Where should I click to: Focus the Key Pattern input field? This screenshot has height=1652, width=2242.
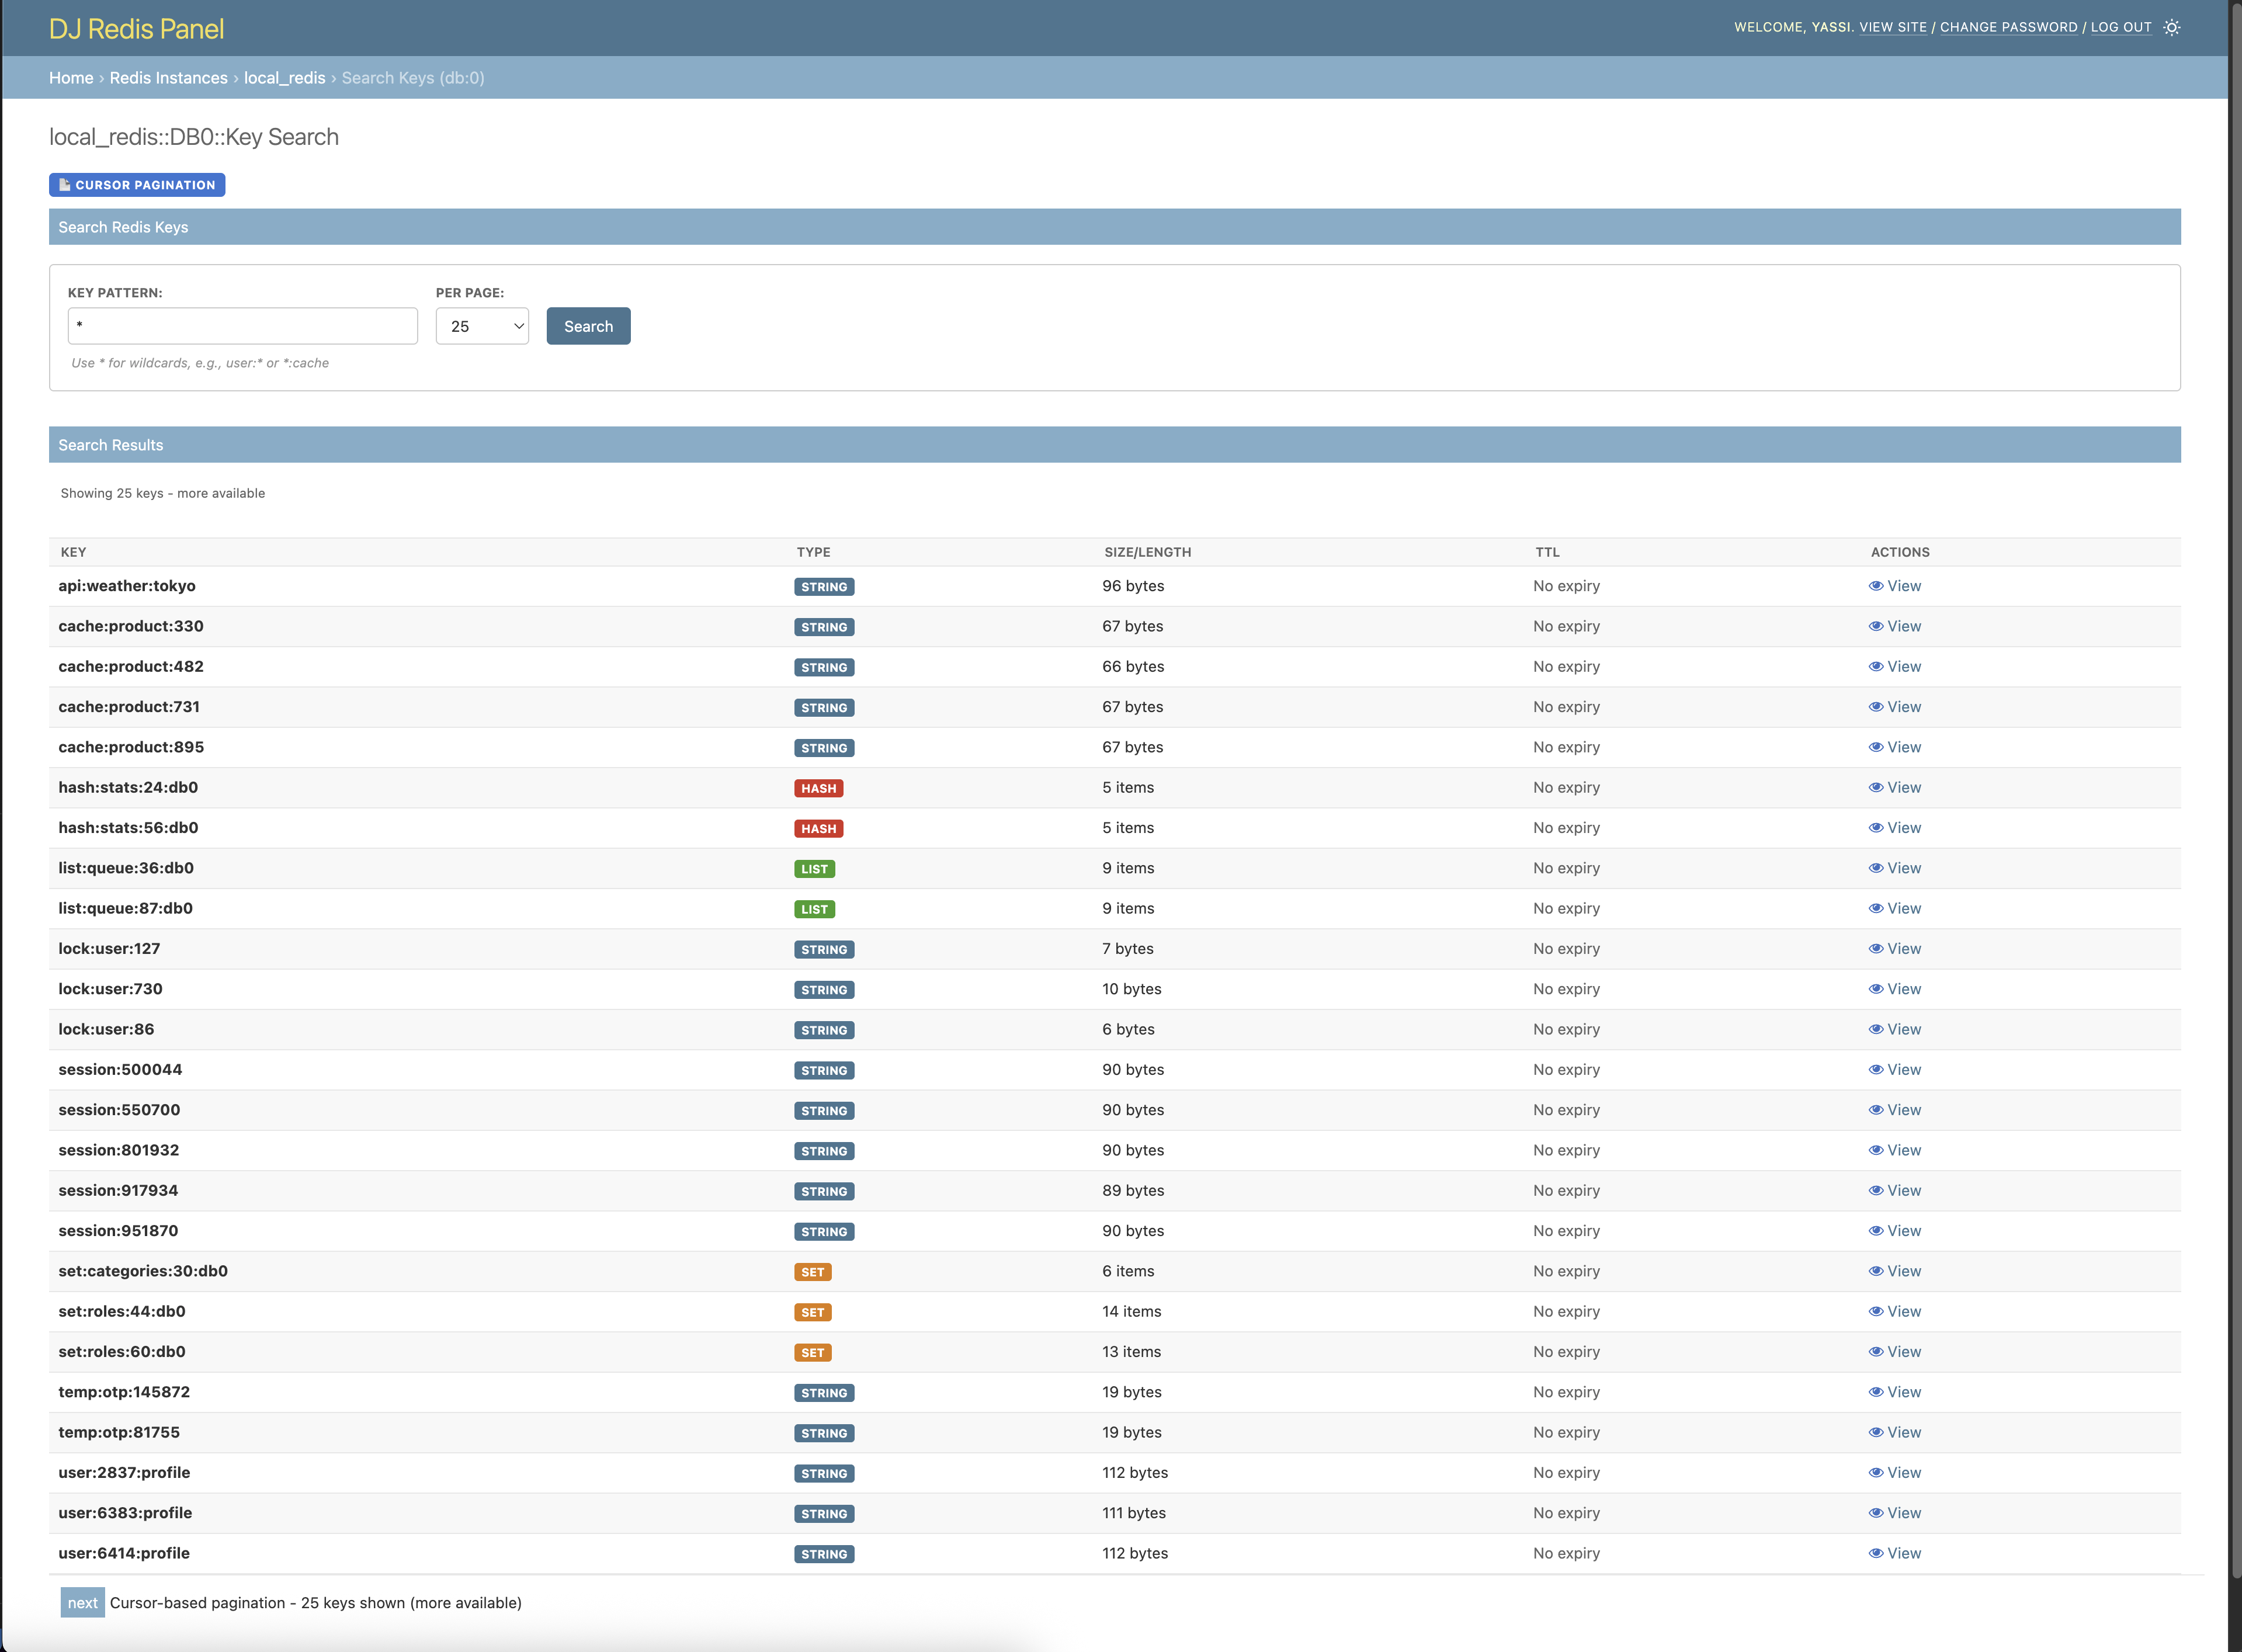pos(242,326)
